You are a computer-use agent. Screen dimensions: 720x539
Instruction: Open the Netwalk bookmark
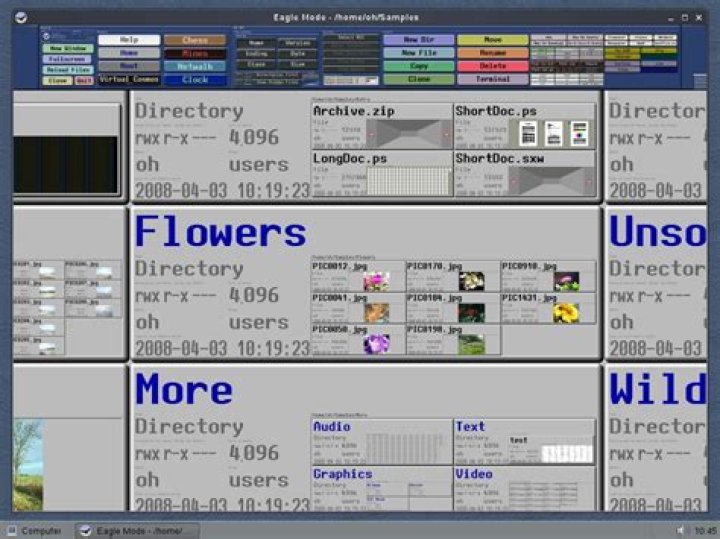[x=195, y=66]
